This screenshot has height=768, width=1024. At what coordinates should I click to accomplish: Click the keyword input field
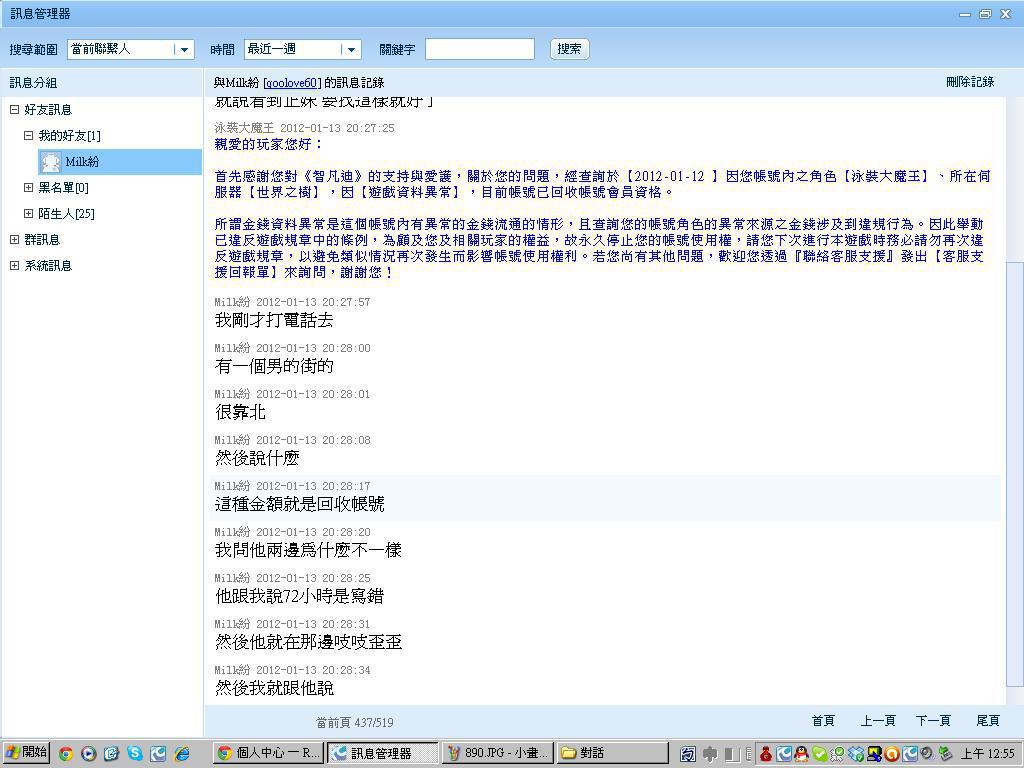(x=479, y=49)
